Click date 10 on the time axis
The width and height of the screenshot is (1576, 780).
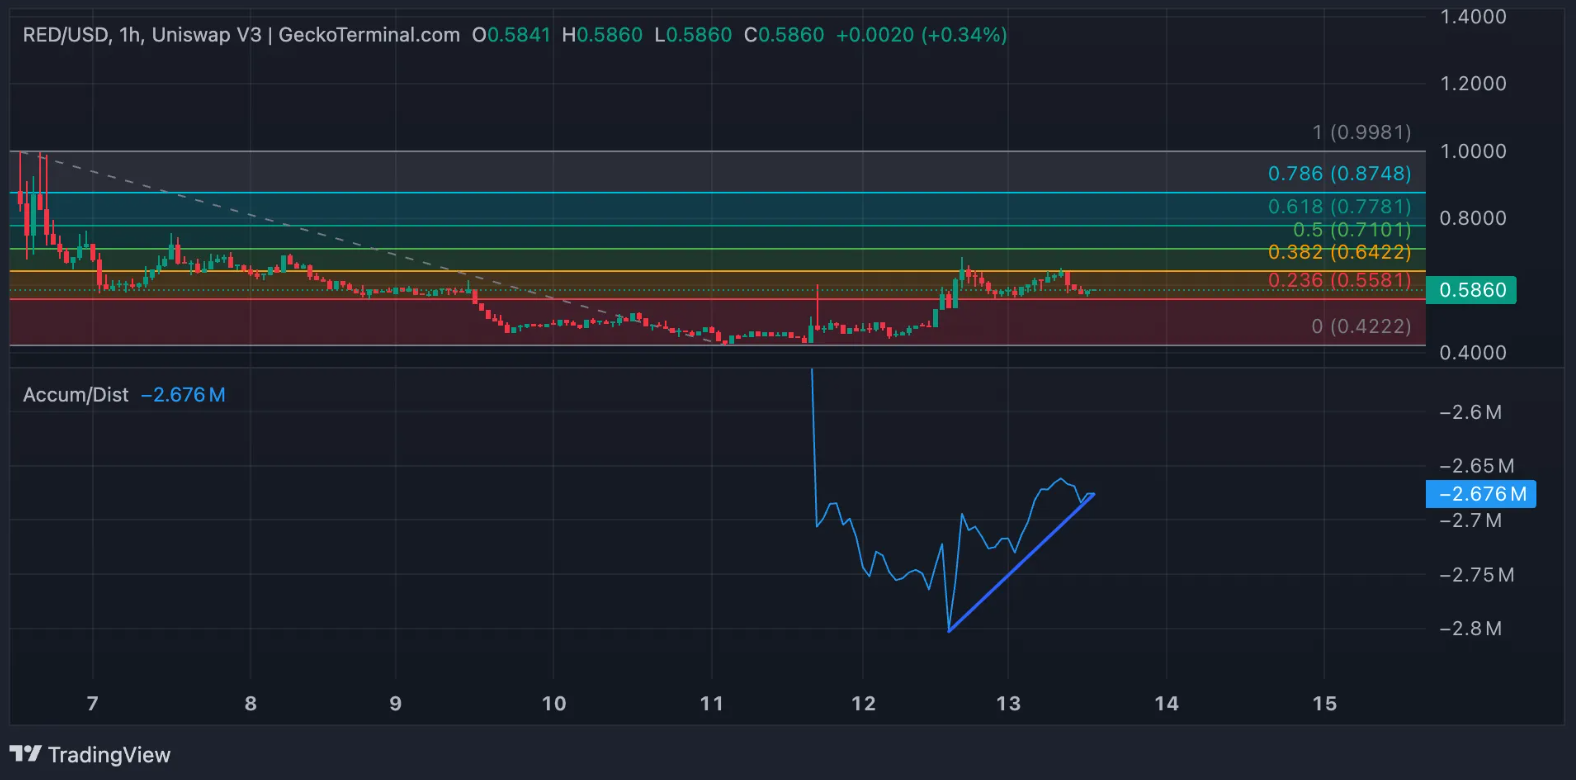(554, 703)
